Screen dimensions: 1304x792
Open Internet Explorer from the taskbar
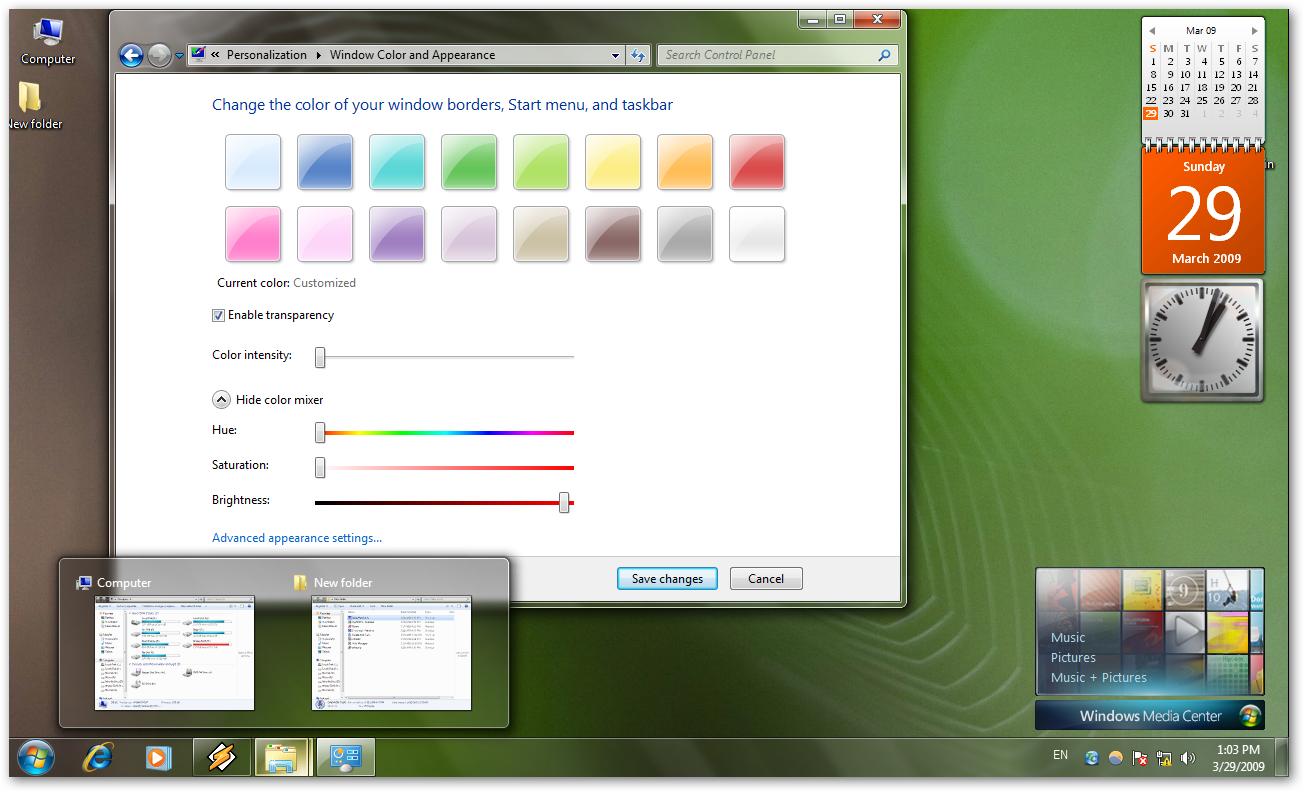98,758
